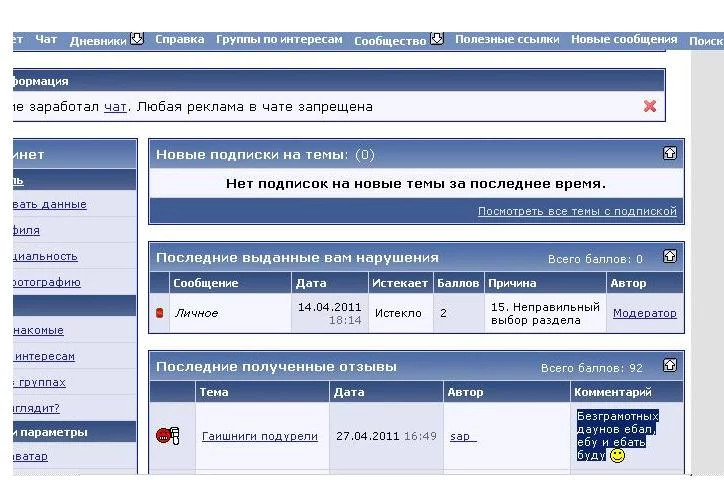The image size is (724, 480).
Task: Collapse the Последние полученные отзывы panel
Action: click(670, 365)
